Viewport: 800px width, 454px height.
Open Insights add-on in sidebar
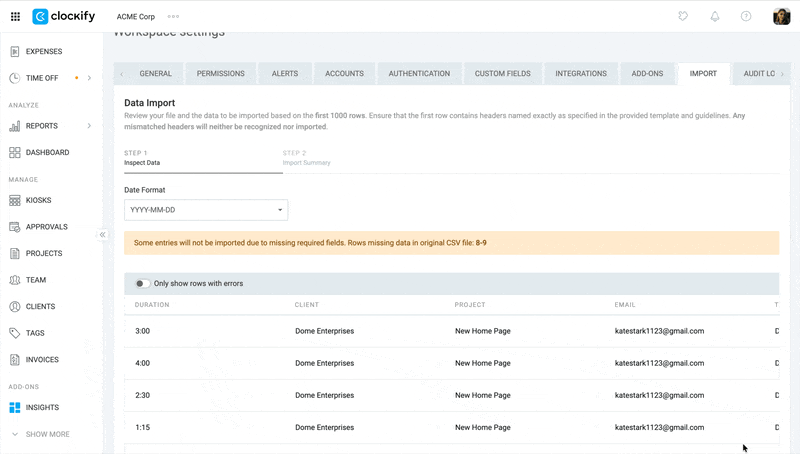[x=42, y=408]
